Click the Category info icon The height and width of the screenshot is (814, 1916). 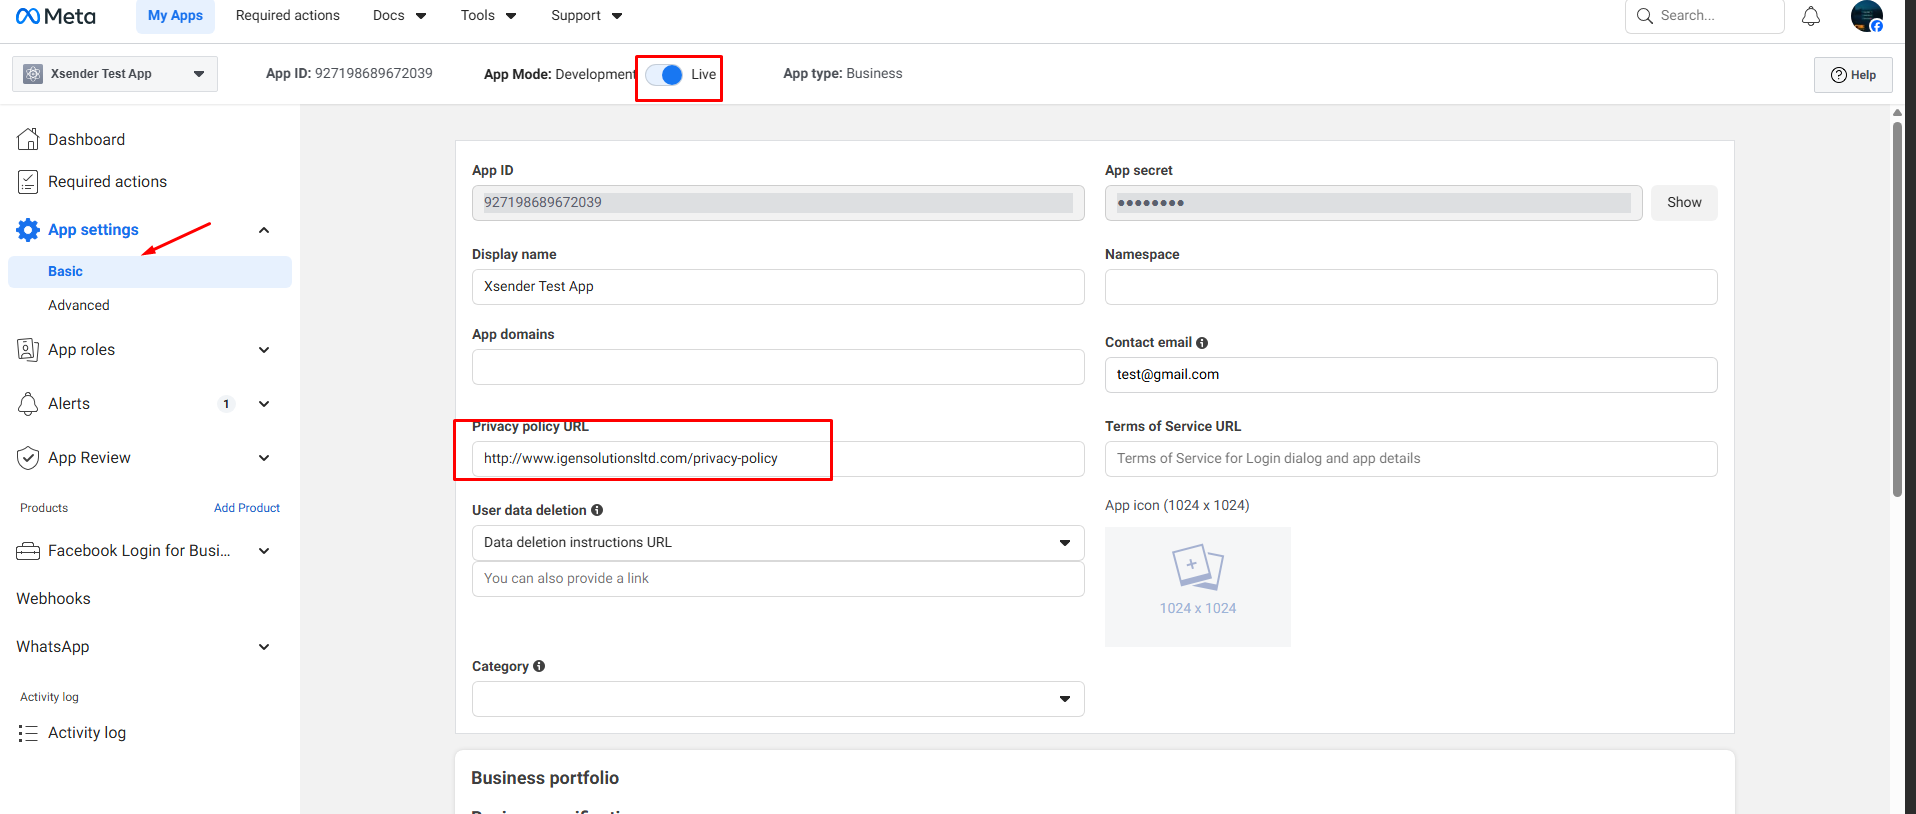[x=539, y=666]
